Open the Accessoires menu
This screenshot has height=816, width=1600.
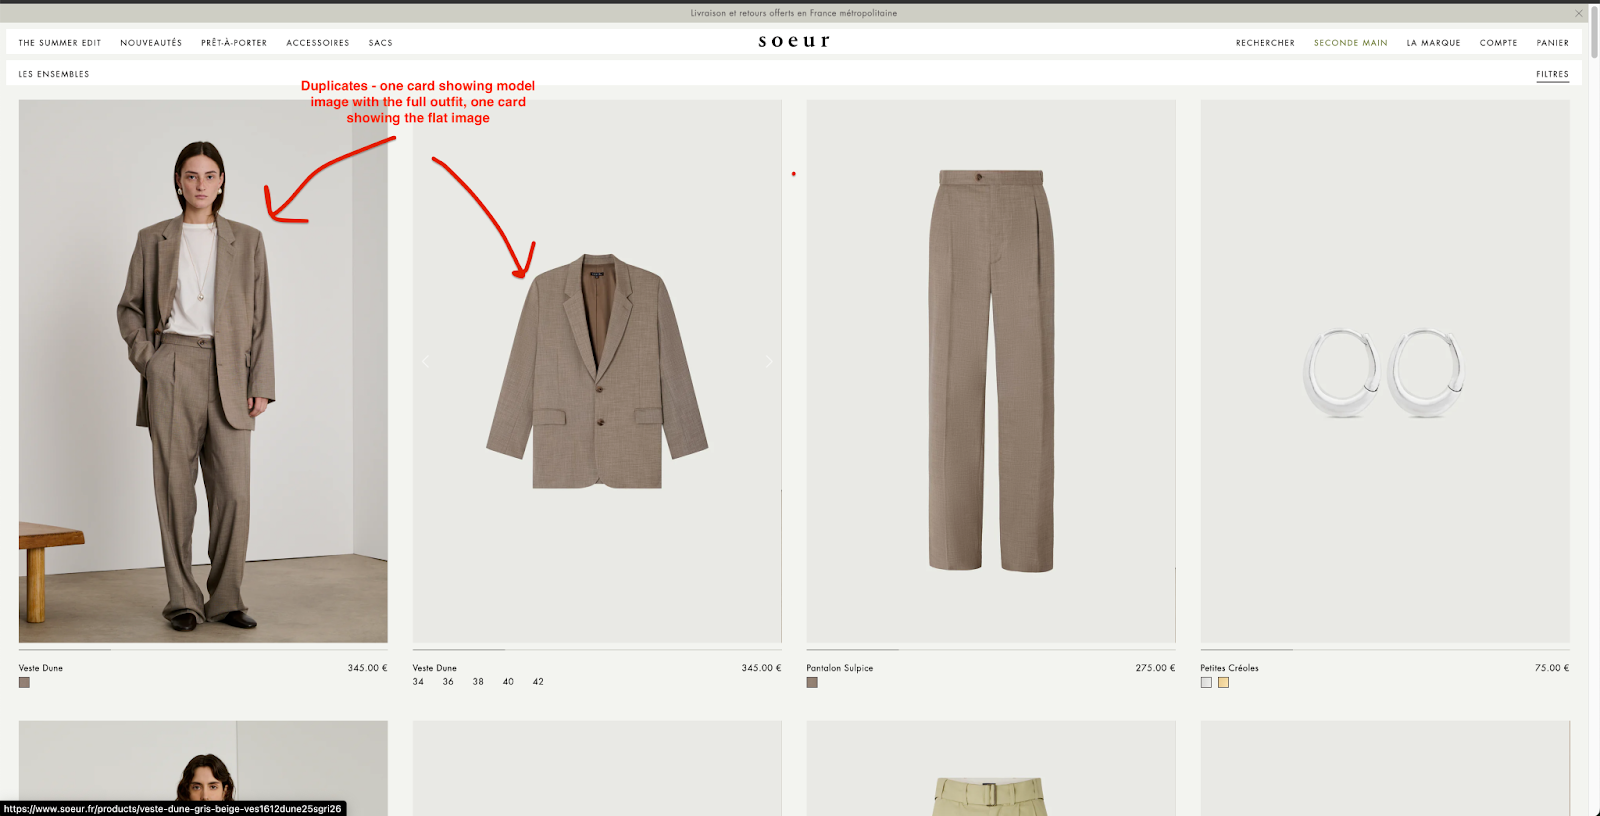coord(318,43)
